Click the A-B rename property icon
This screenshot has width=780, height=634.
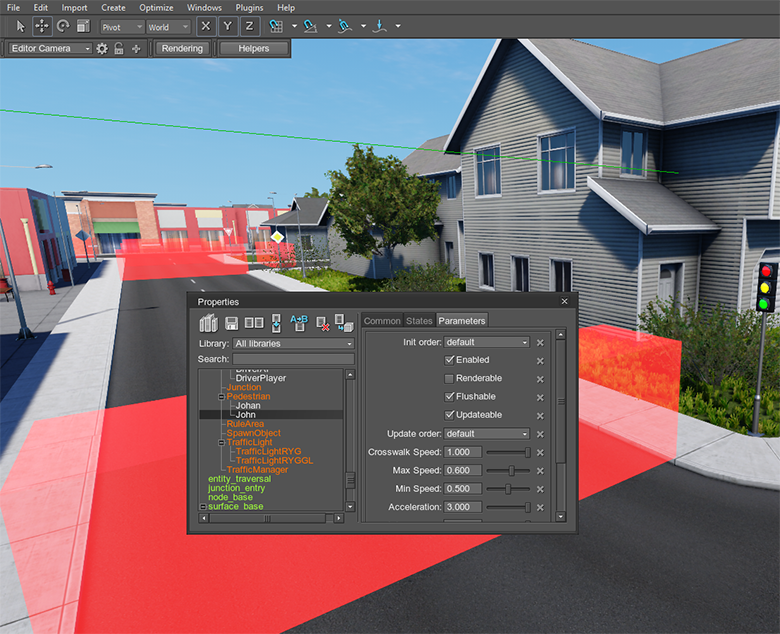[x=299, y=322]
